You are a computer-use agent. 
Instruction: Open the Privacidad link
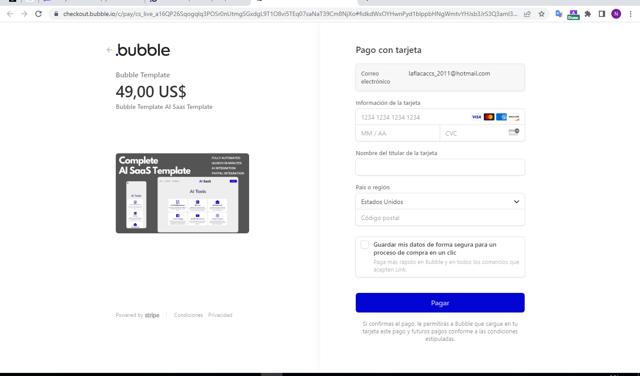tap(220, 315)
